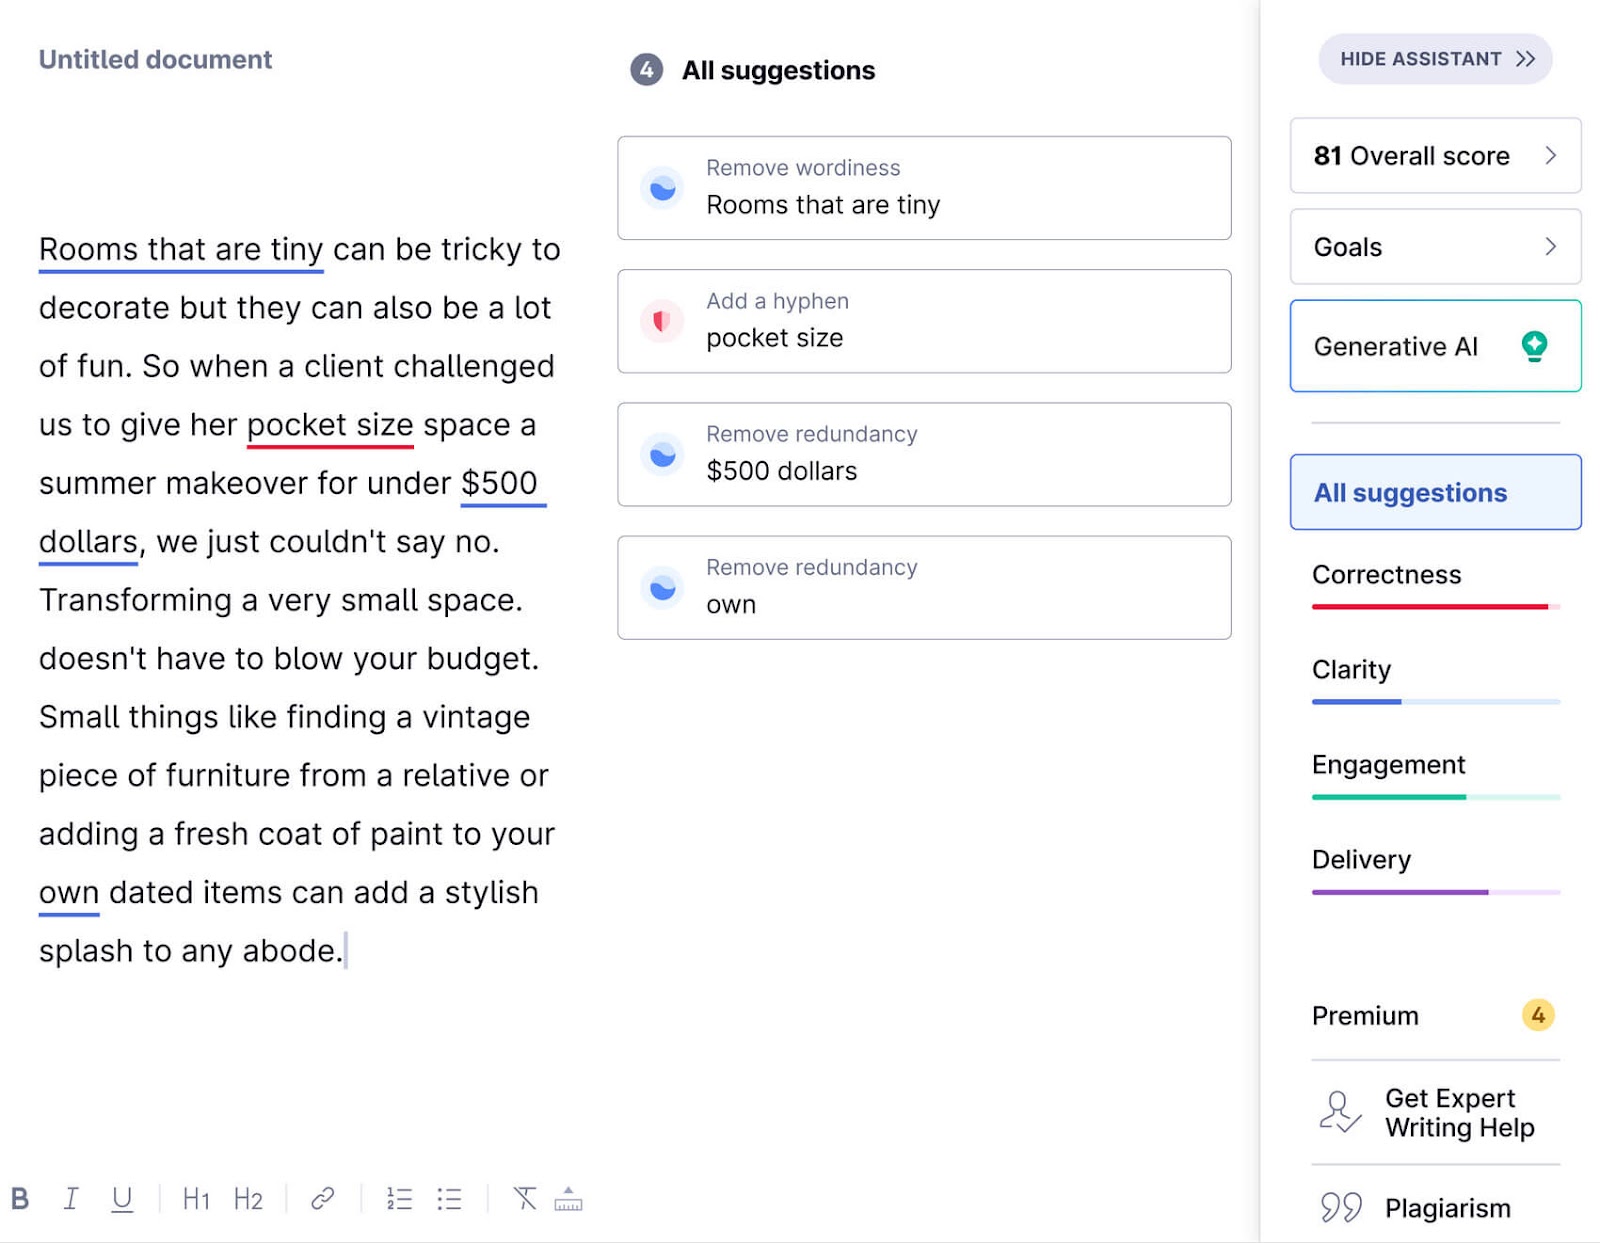Click the Clarity progress bar
1600x1243 pixels.
tap(1435, 701)
